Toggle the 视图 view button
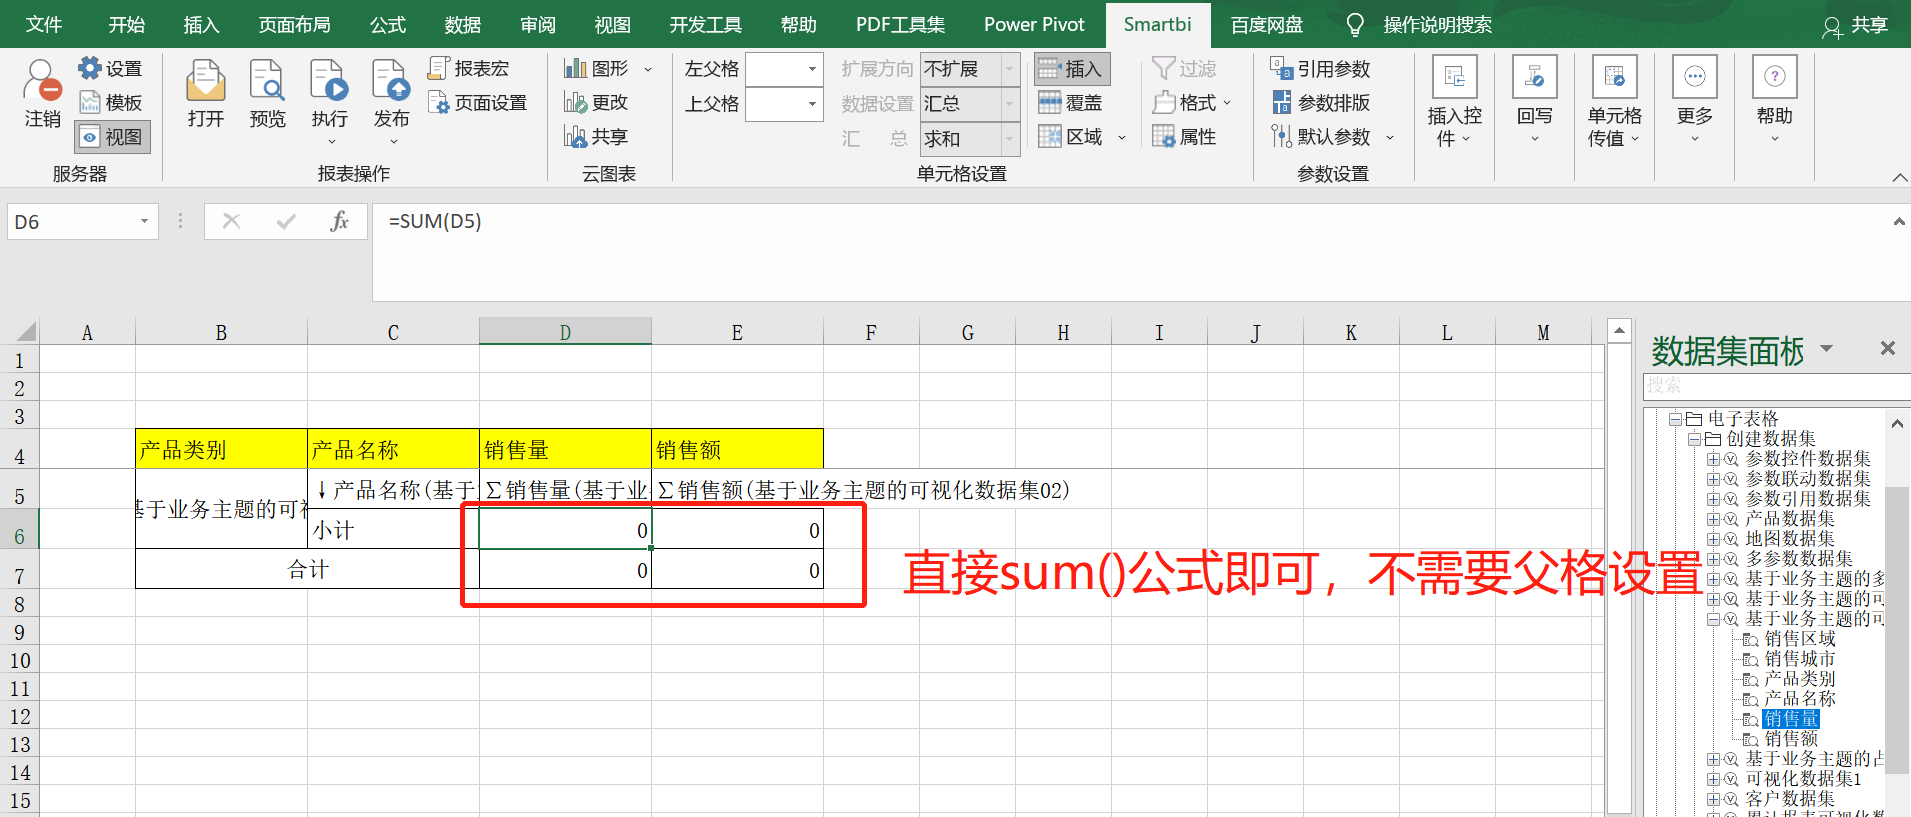The height and width of the screenshot is (817, 1911). (113, 137)
